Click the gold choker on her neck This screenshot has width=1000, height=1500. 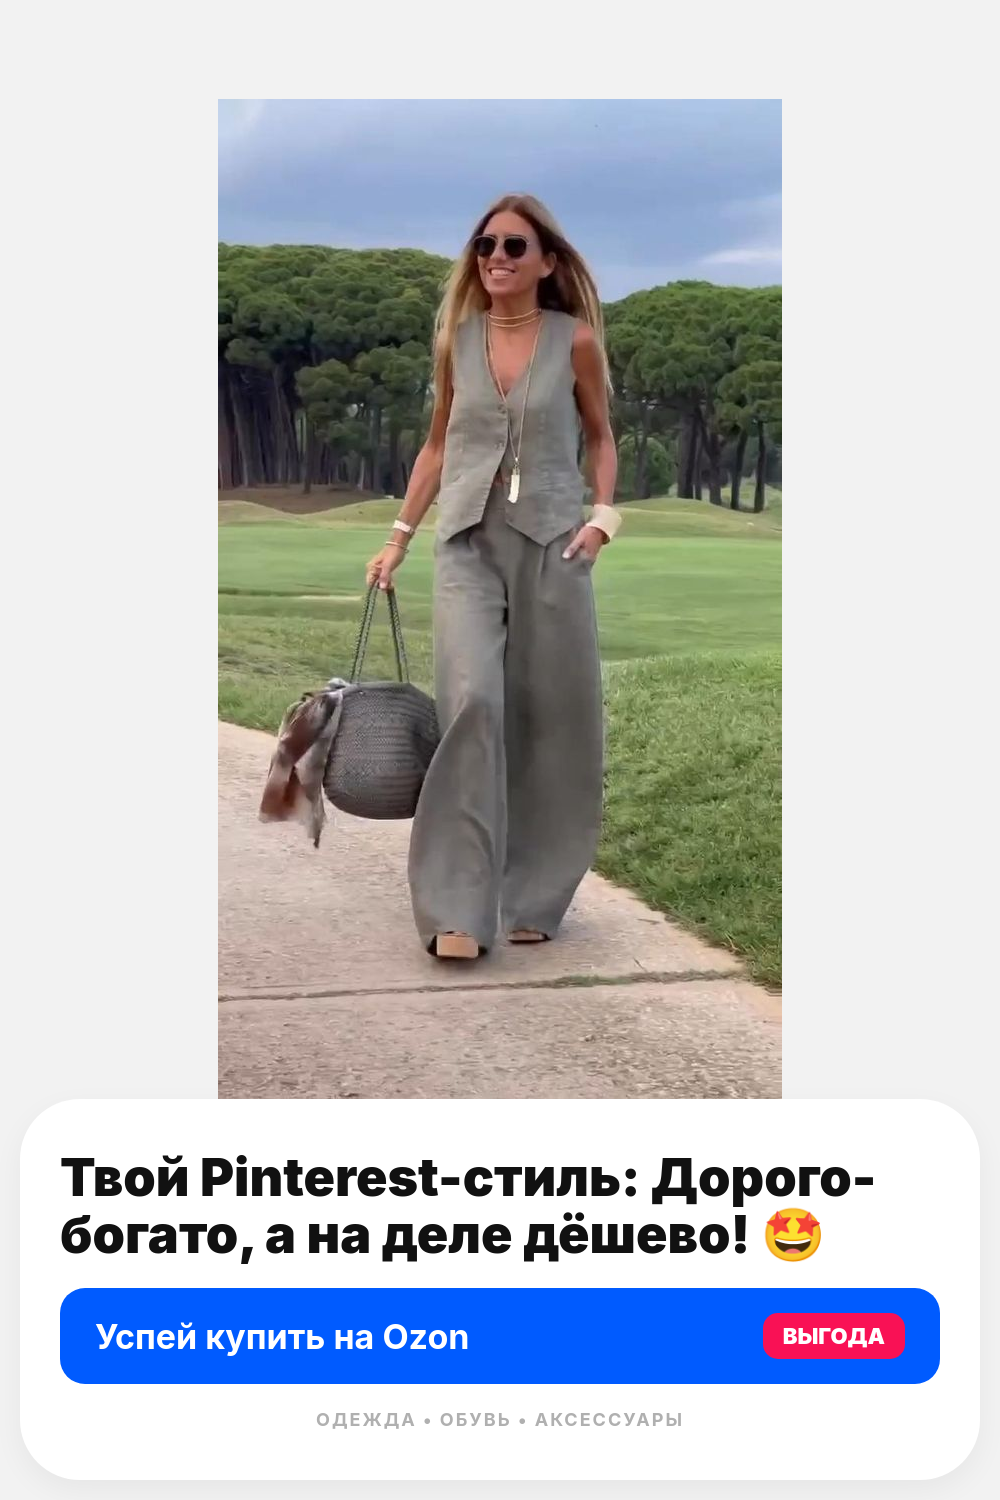tap(514, 318)
